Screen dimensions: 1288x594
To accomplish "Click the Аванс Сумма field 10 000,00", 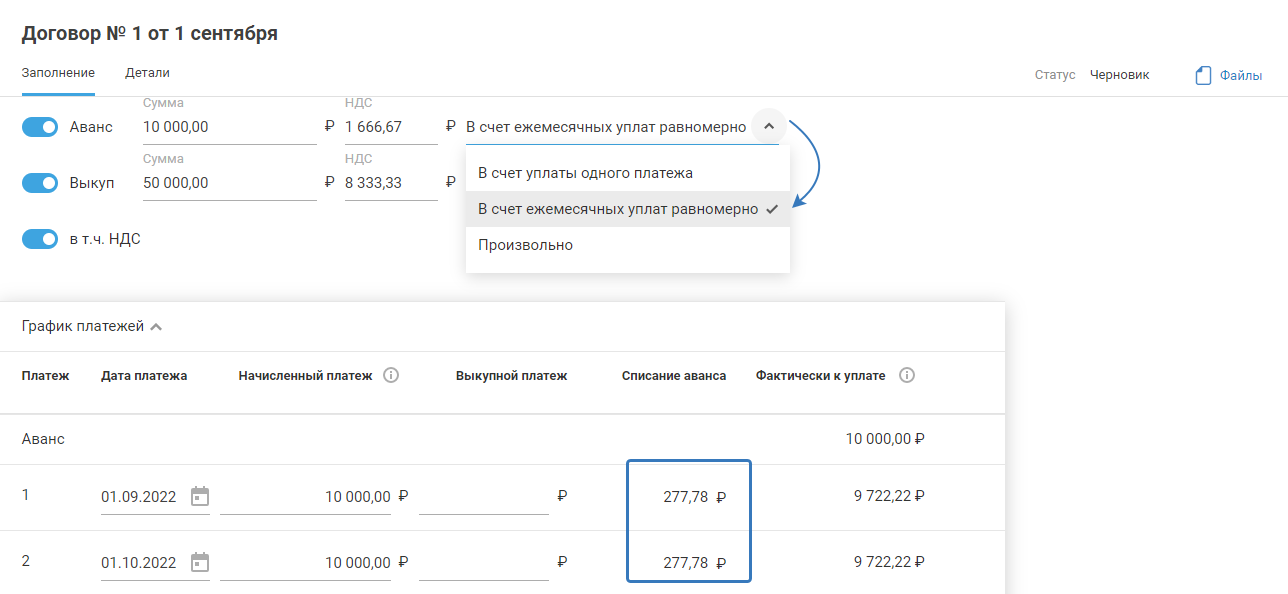I will [228, 127].
